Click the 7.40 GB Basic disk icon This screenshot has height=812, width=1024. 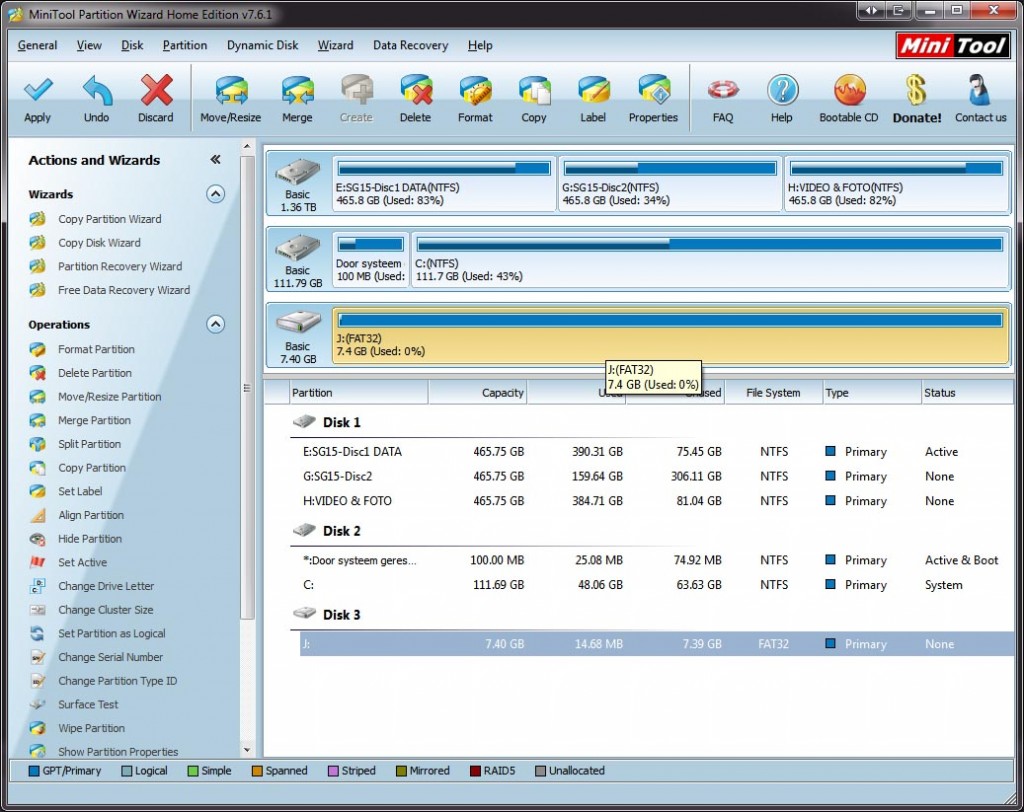298,323
